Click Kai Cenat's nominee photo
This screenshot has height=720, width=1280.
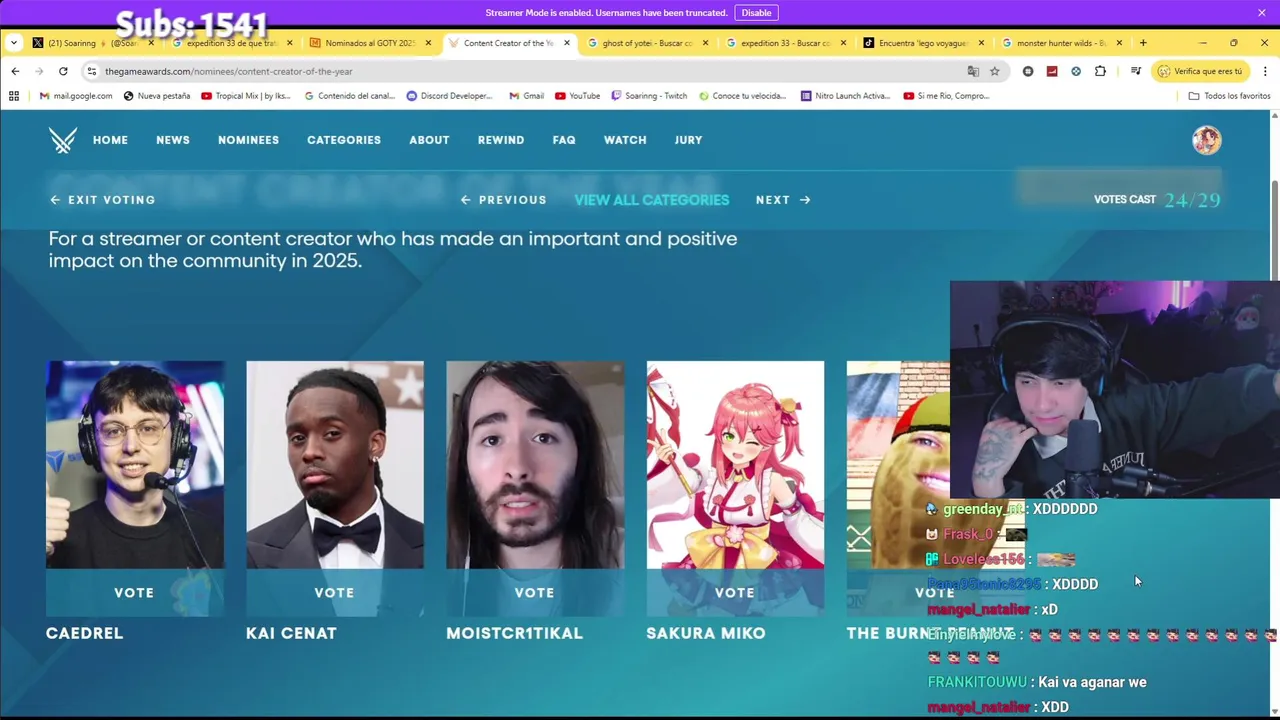pos(335,465)
